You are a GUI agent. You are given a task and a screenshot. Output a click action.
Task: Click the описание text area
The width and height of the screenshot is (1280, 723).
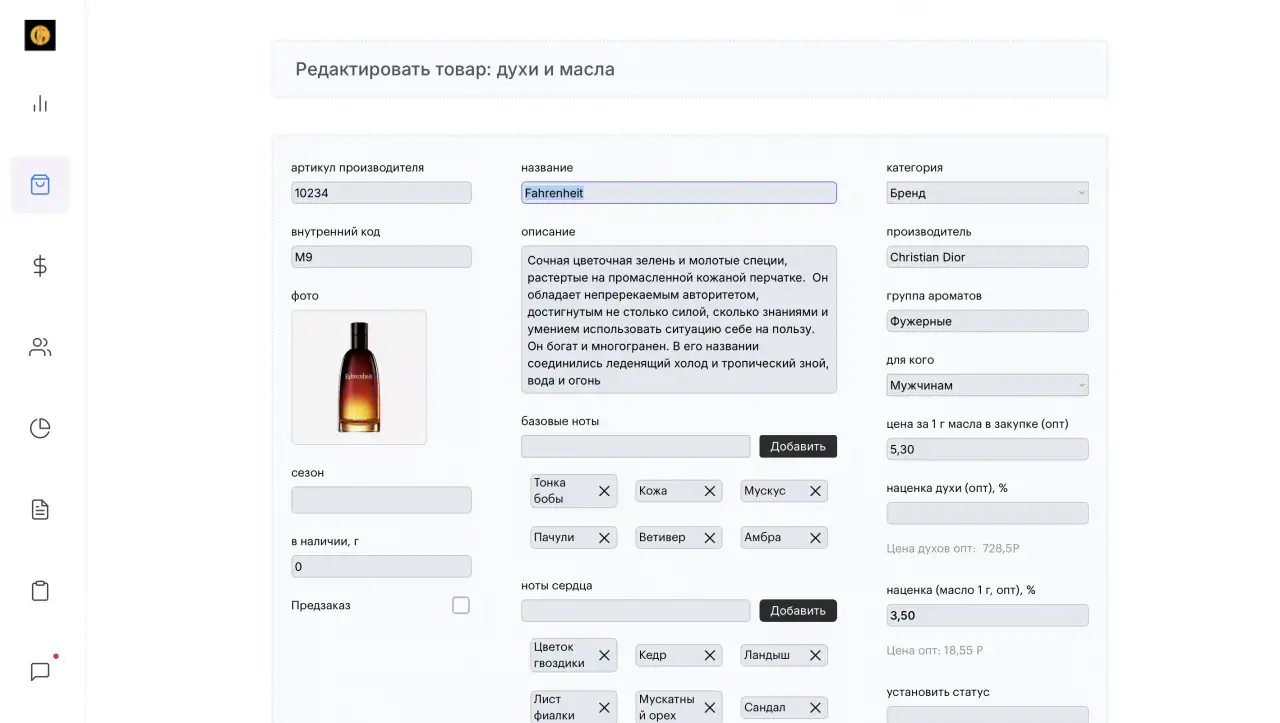(x=679, y=319)
